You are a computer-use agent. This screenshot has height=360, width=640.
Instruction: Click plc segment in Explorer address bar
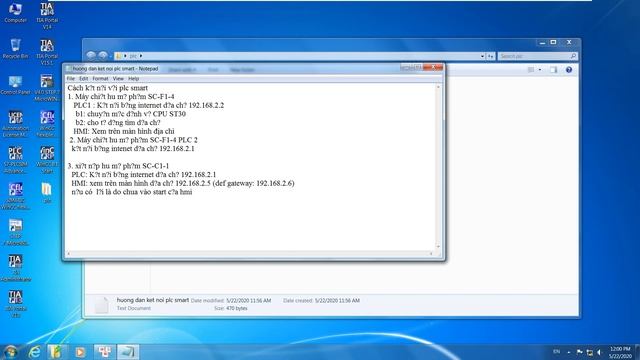[133, 56]
